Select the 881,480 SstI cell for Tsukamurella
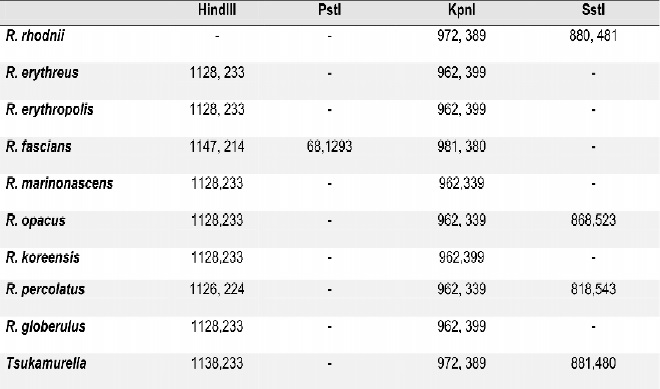This screenshot has width=660, height=389. click(x=593, y=363)
